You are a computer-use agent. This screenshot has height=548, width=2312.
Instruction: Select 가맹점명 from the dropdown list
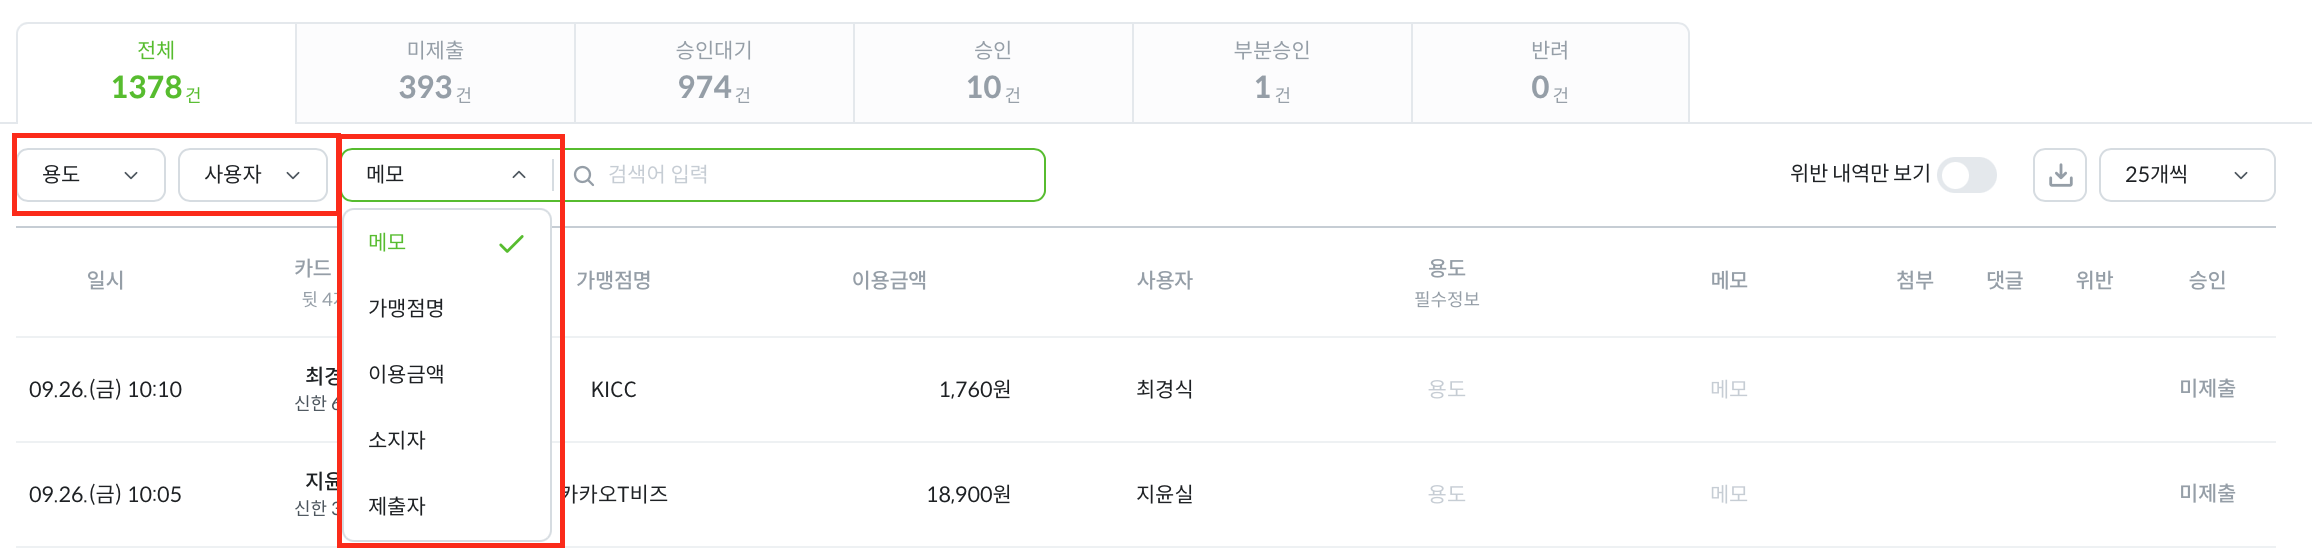(406, 308)
